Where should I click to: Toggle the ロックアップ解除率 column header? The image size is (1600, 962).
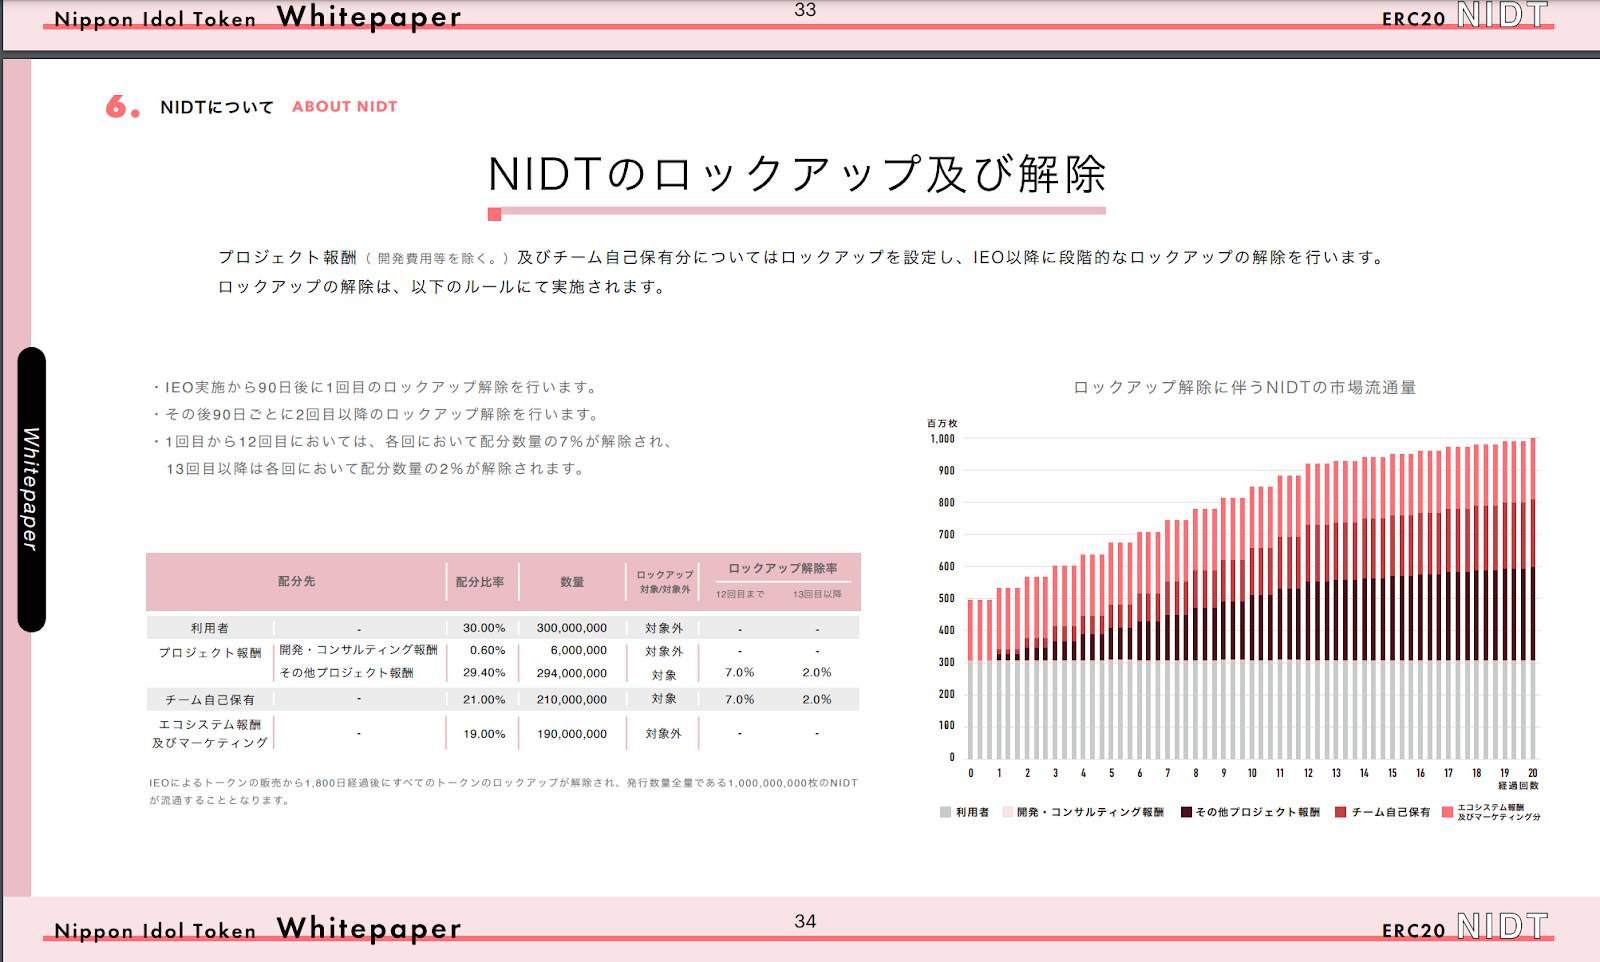pyautogui.click(x=785, y=567)
